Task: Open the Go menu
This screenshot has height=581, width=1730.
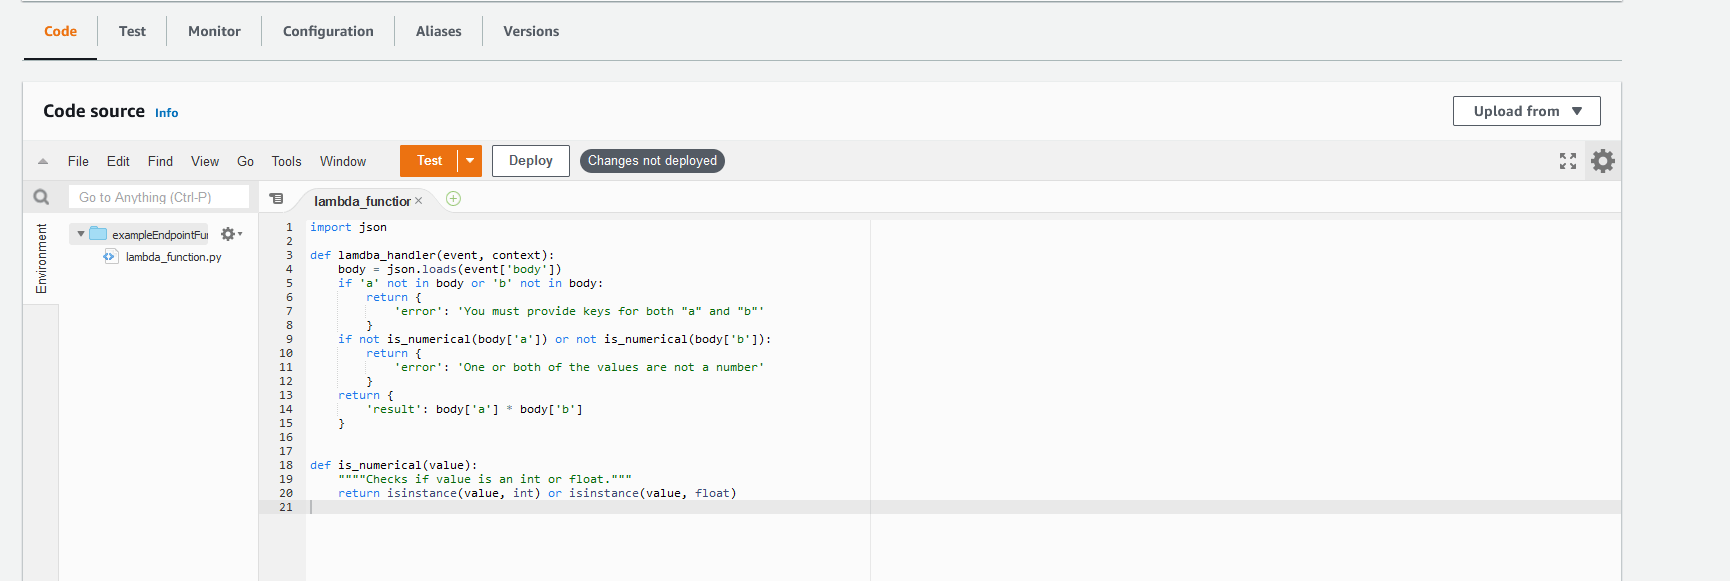Action: pos(245,161)
